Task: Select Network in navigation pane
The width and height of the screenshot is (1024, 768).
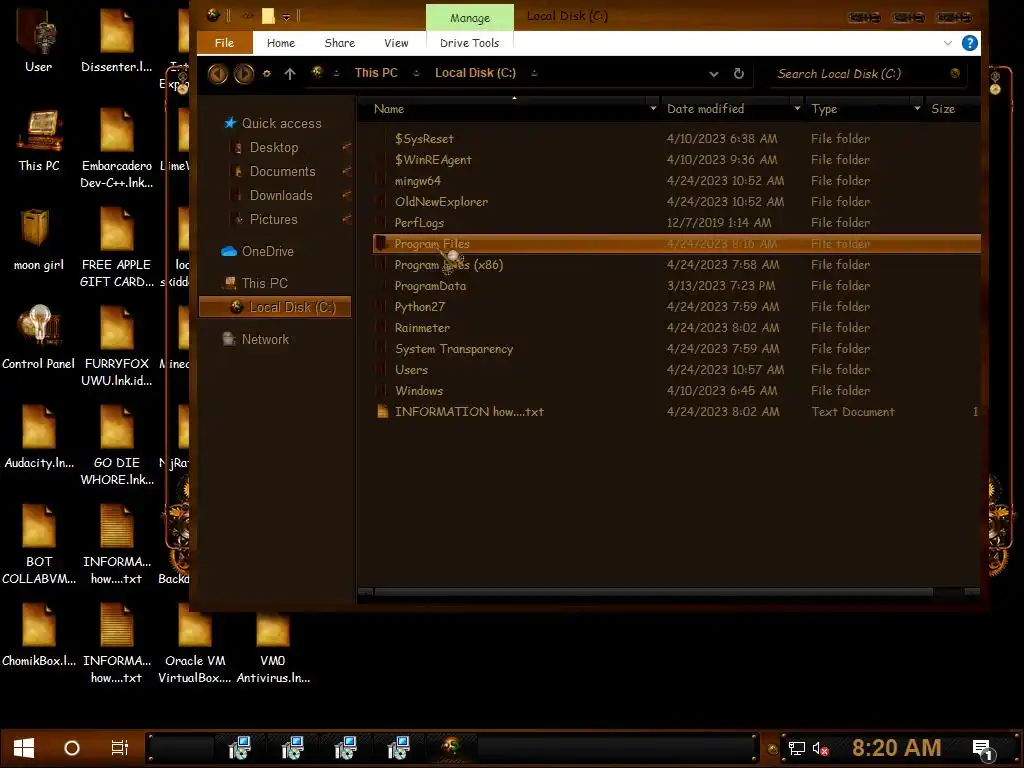Action: click(265, 340)
